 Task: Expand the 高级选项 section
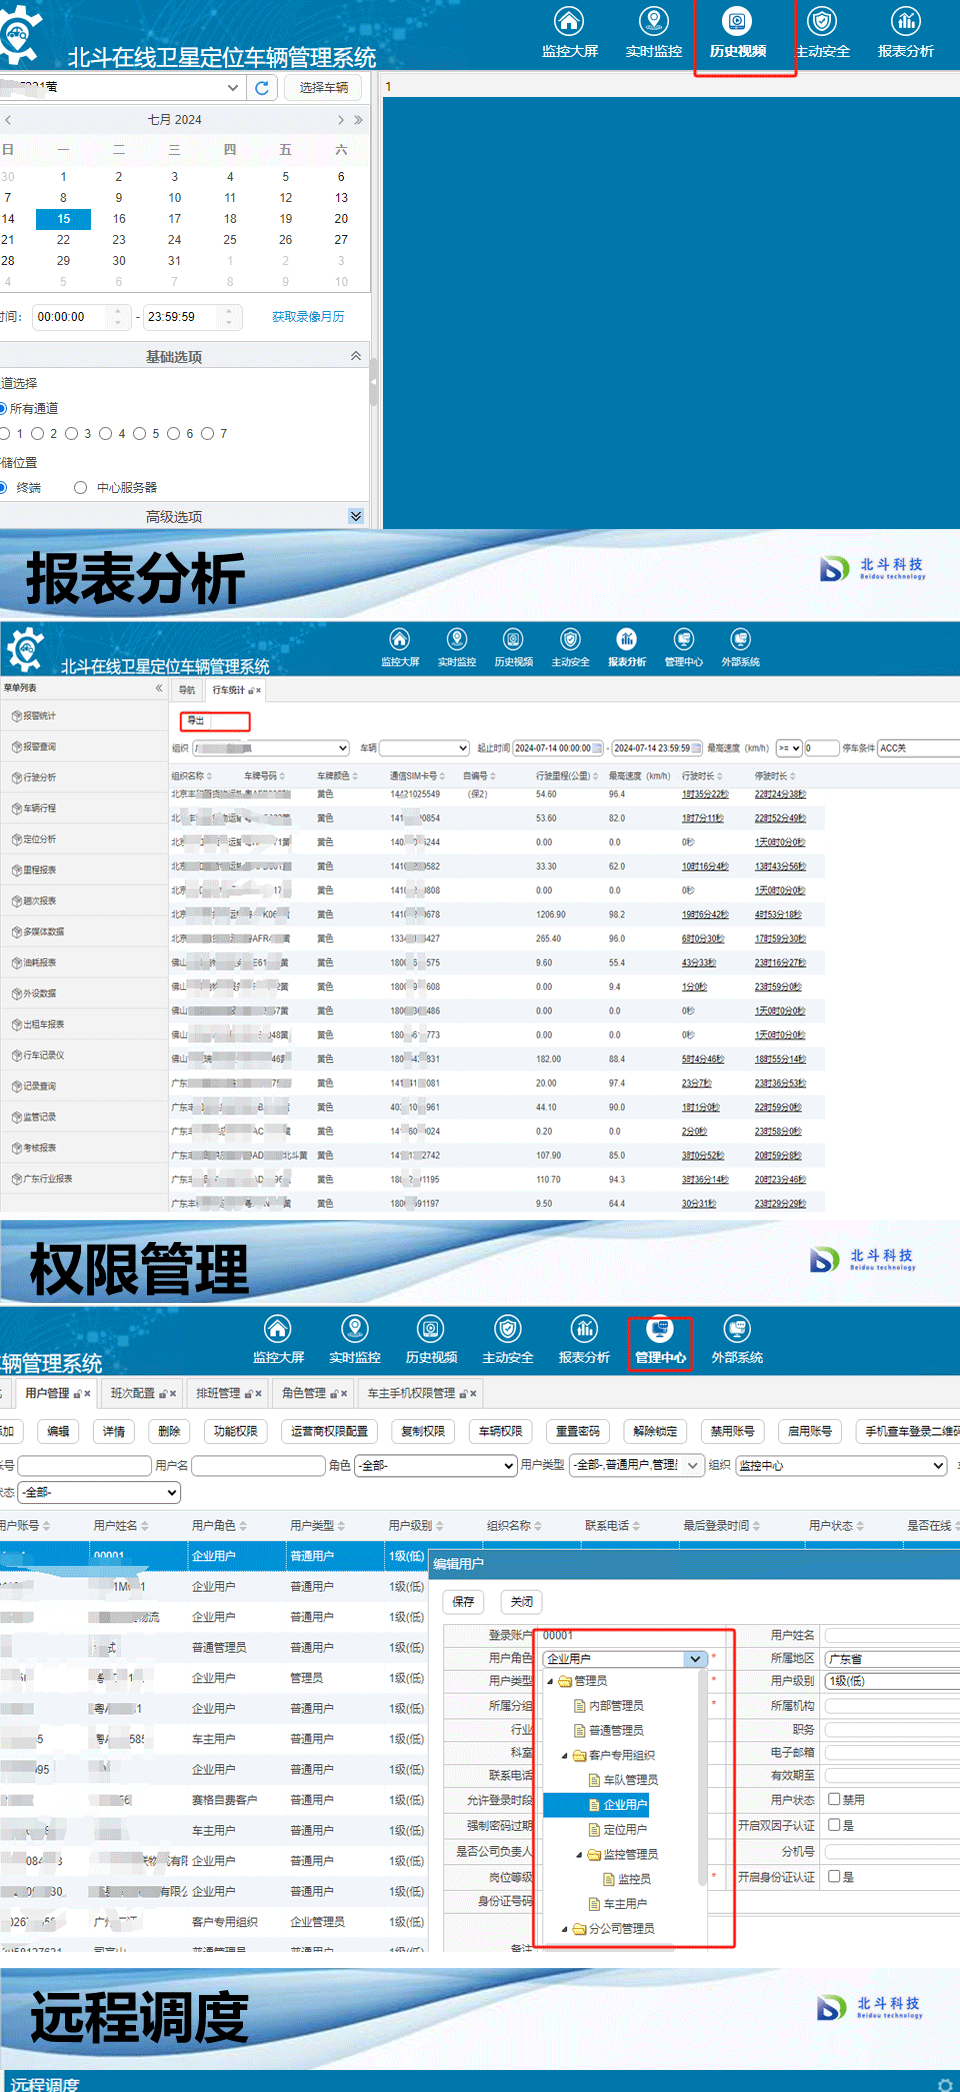tap(355, 516)
